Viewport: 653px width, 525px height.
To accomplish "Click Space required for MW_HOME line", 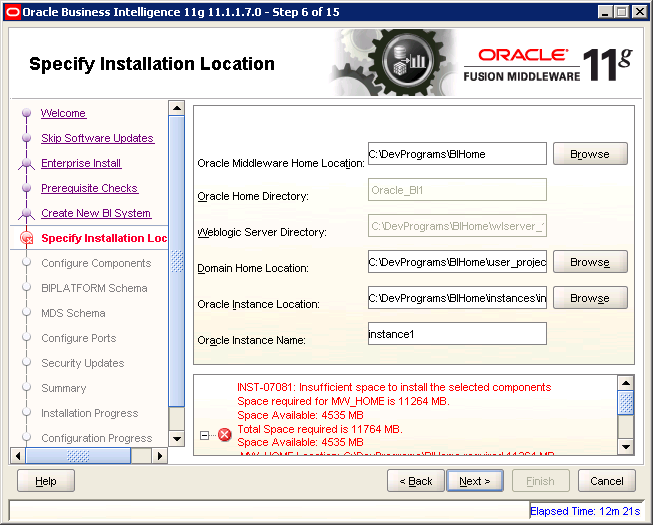I will pyautogui.click(x=344, y=401).
